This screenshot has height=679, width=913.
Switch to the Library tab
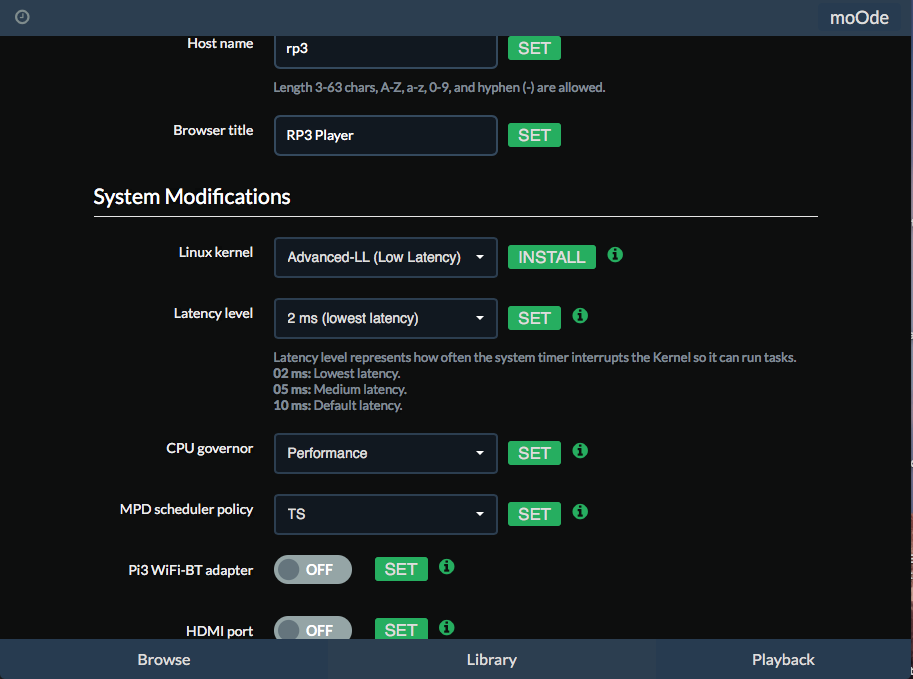(491, 659)
